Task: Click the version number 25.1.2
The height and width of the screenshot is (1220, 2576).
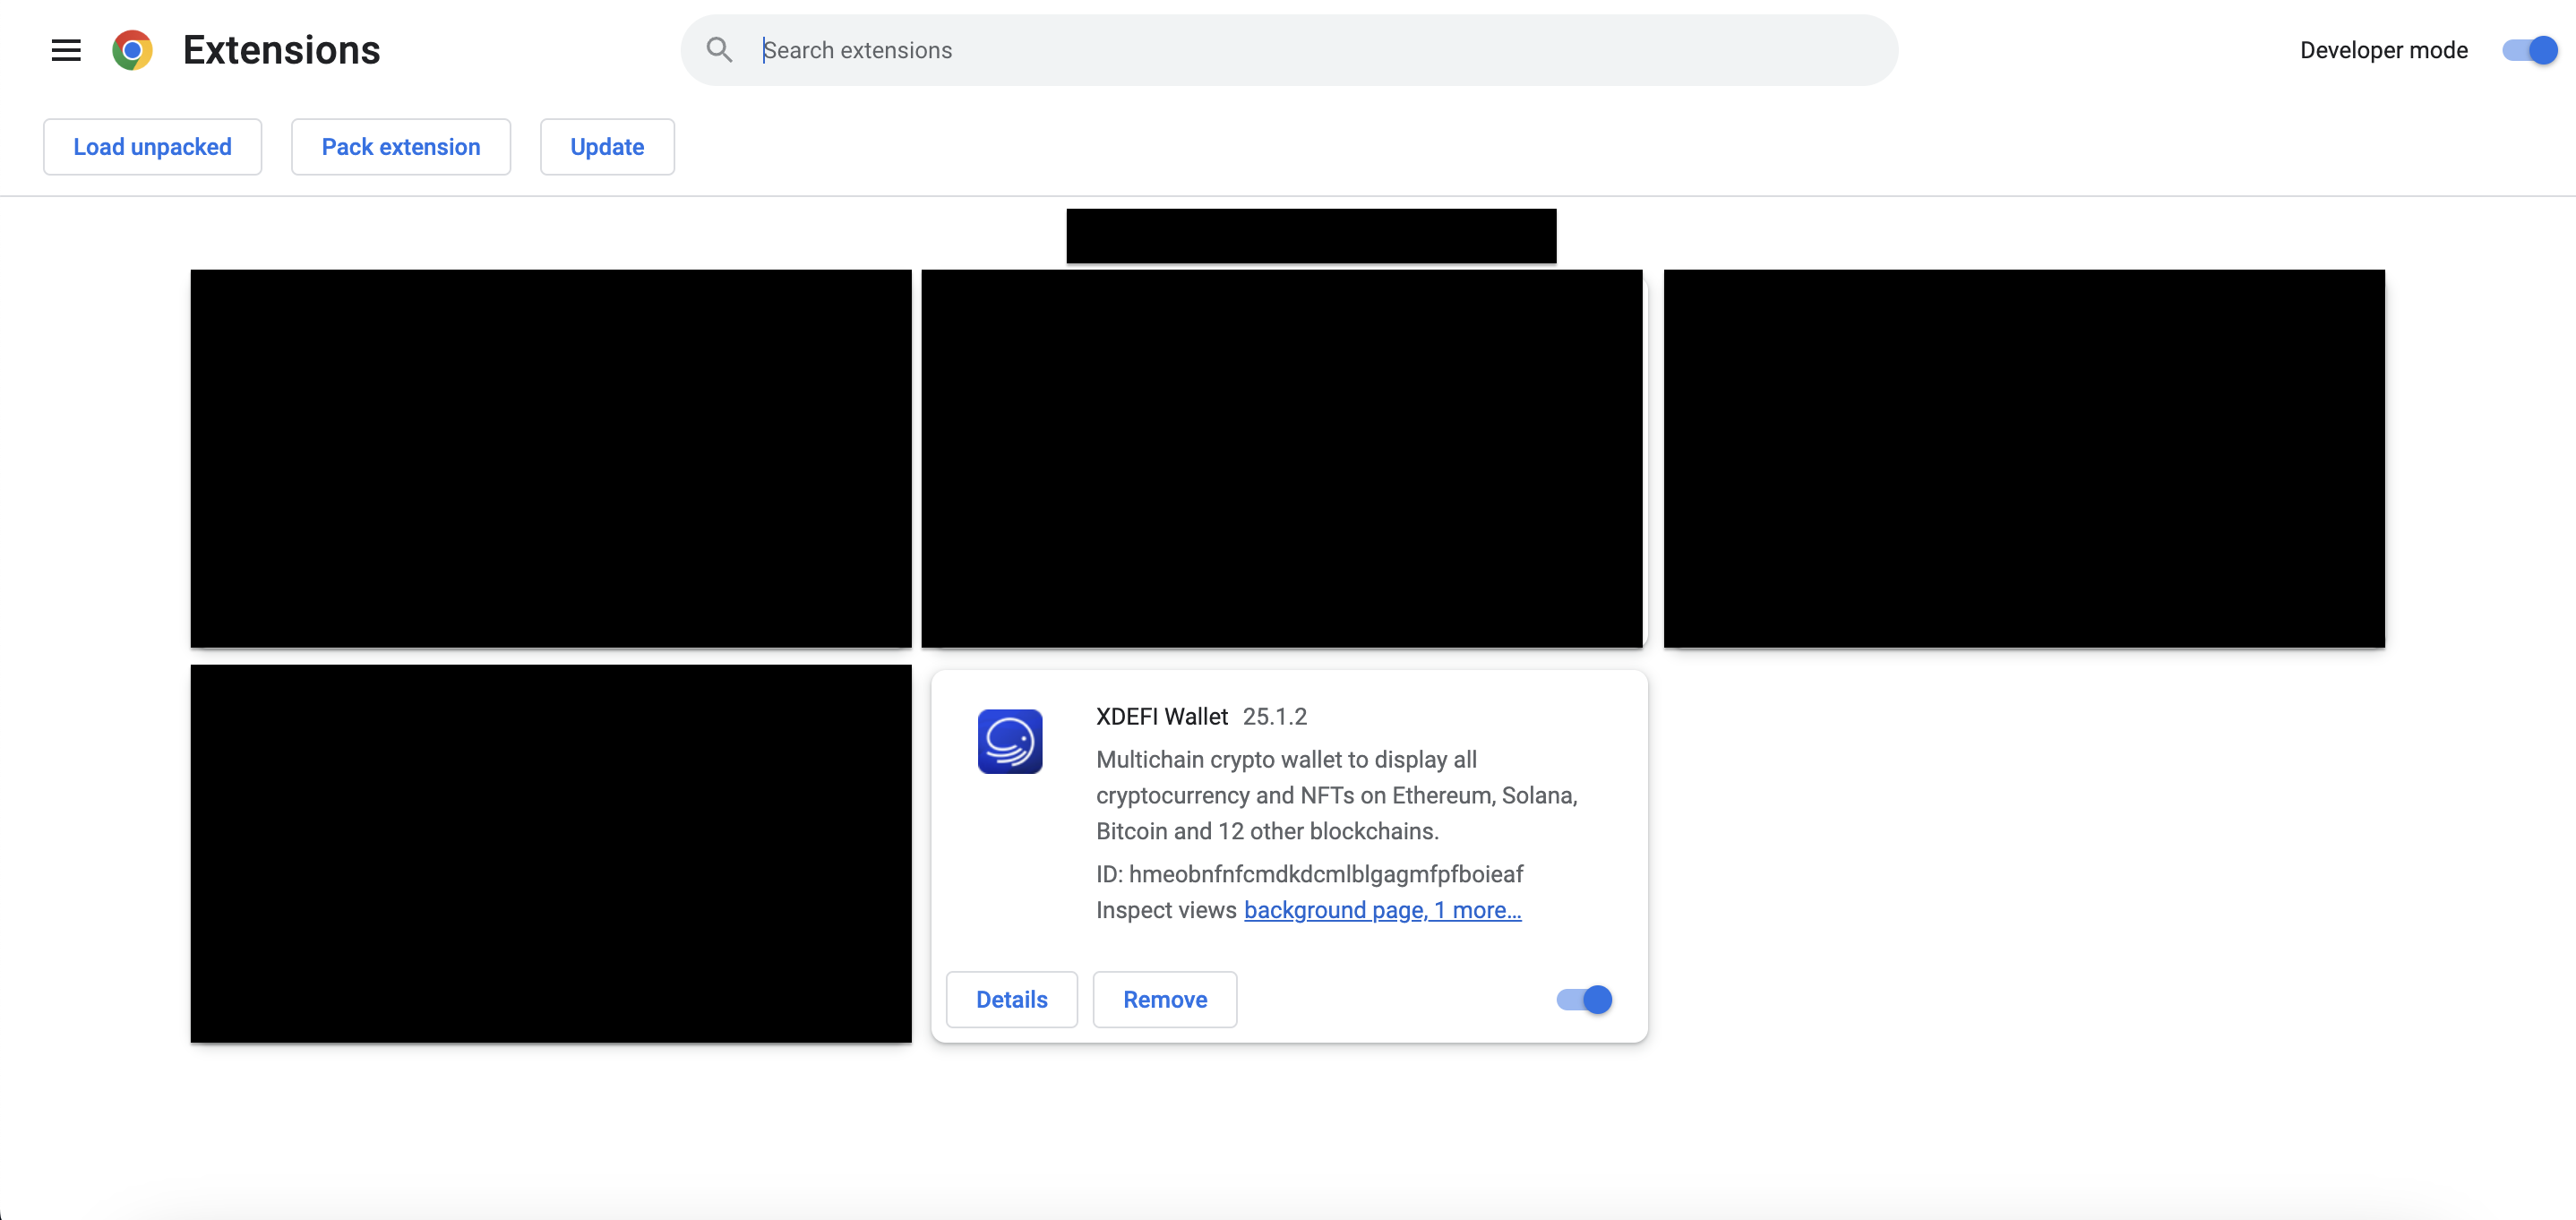Action: coord(1274,716)
